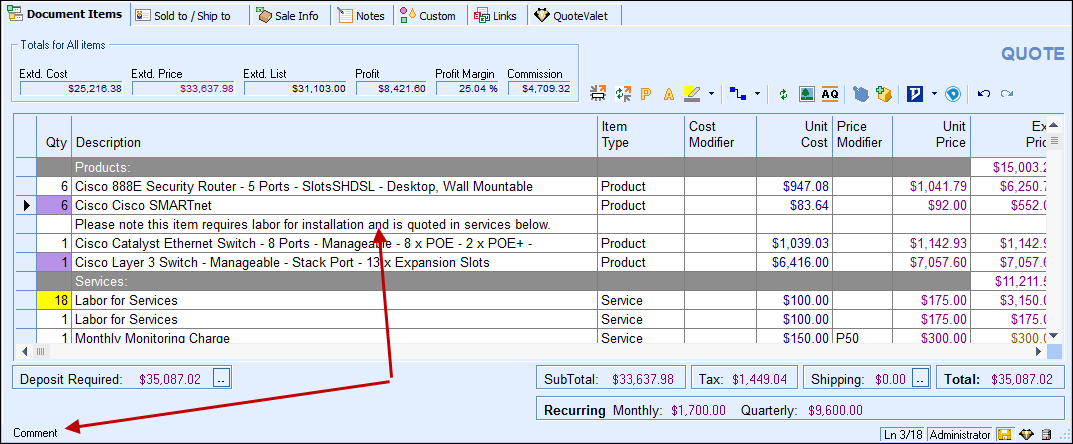Click the box with green plus icon
Viewport: 1073px width, 444px height.
(x=883, y=94)
